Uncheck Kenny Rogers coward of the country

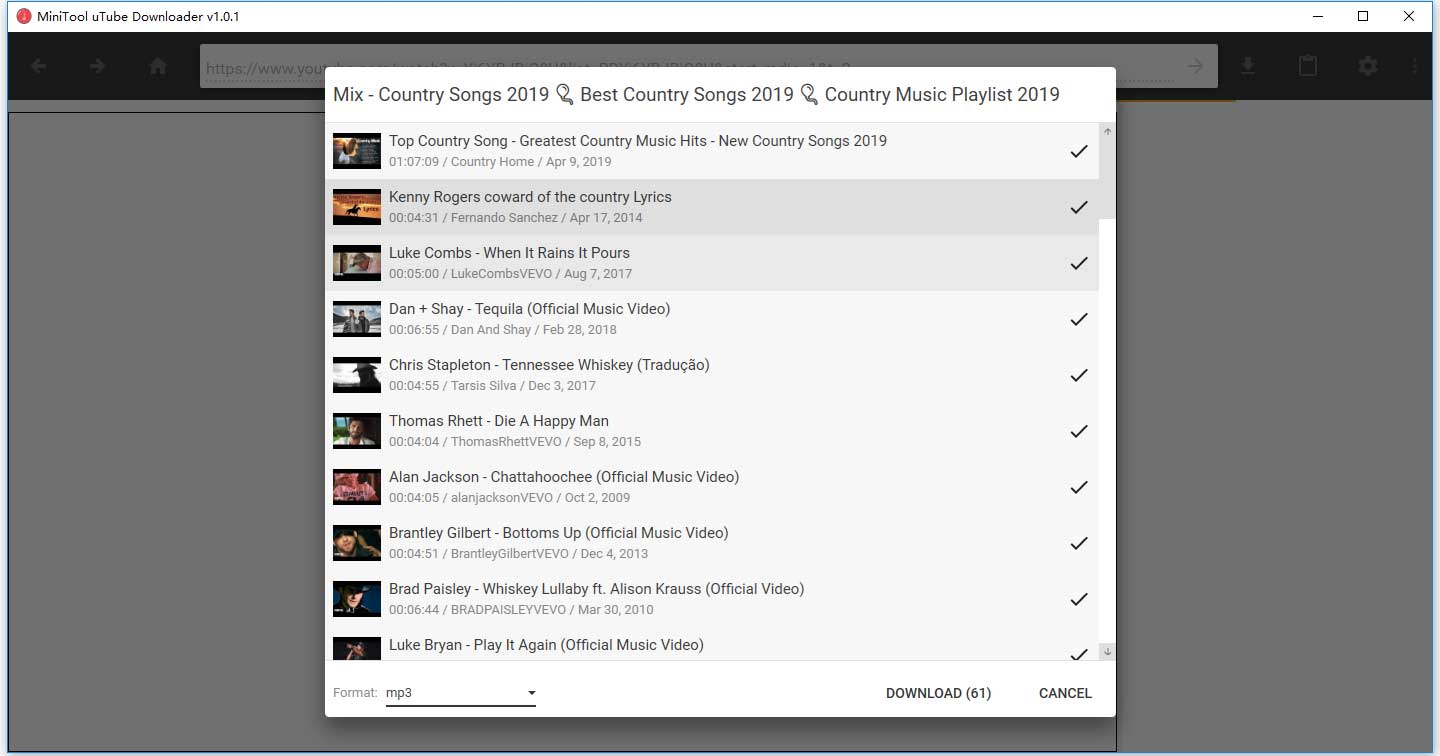[x=1079, y=207]
